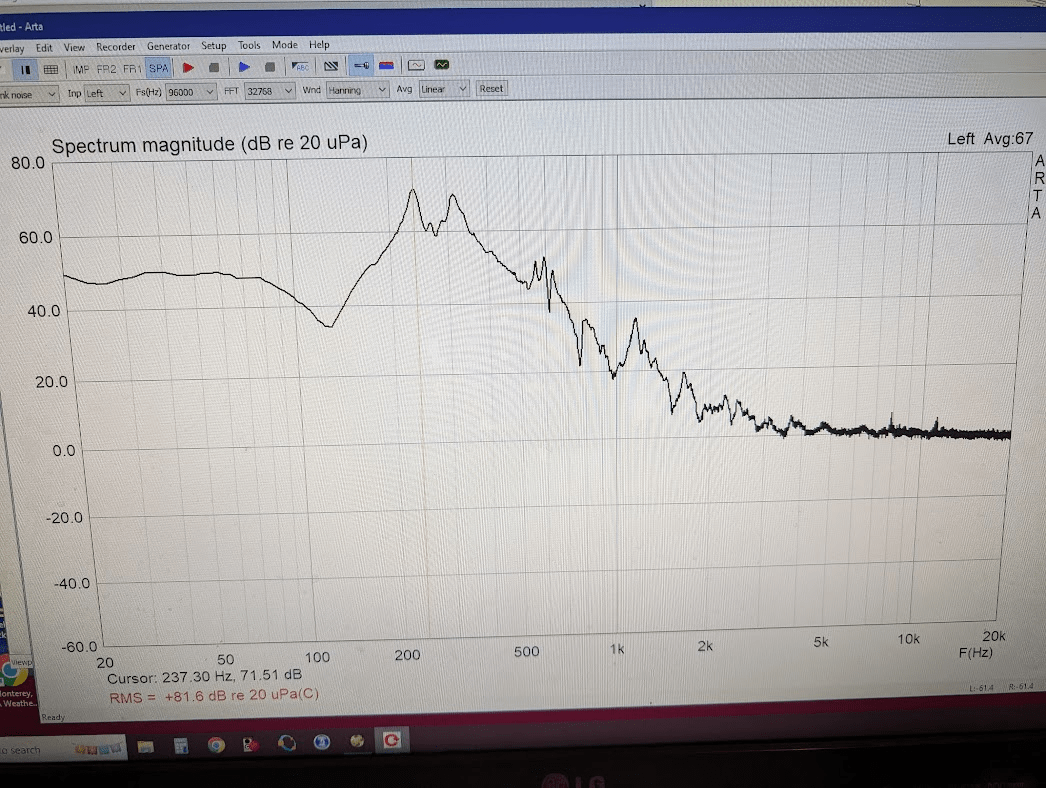The width and height of the screenshot is (1046, 788).
Task: Click the ABC text overlay icon
Action: (x=301, y=66)
